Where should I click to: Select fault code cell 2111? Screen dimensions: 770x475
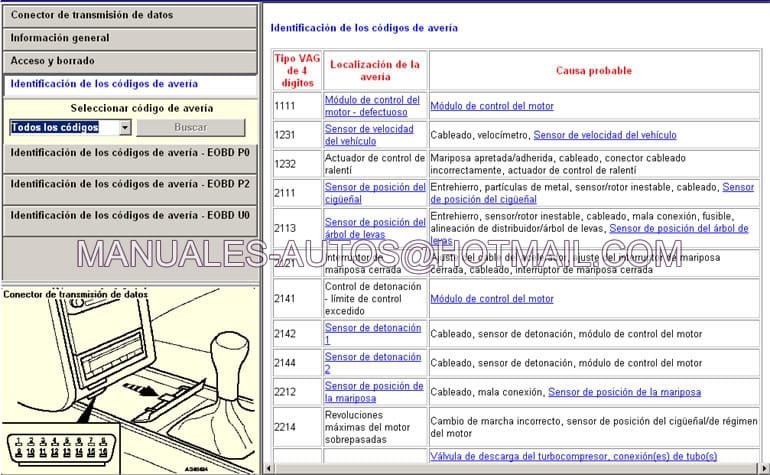[297, 193]
